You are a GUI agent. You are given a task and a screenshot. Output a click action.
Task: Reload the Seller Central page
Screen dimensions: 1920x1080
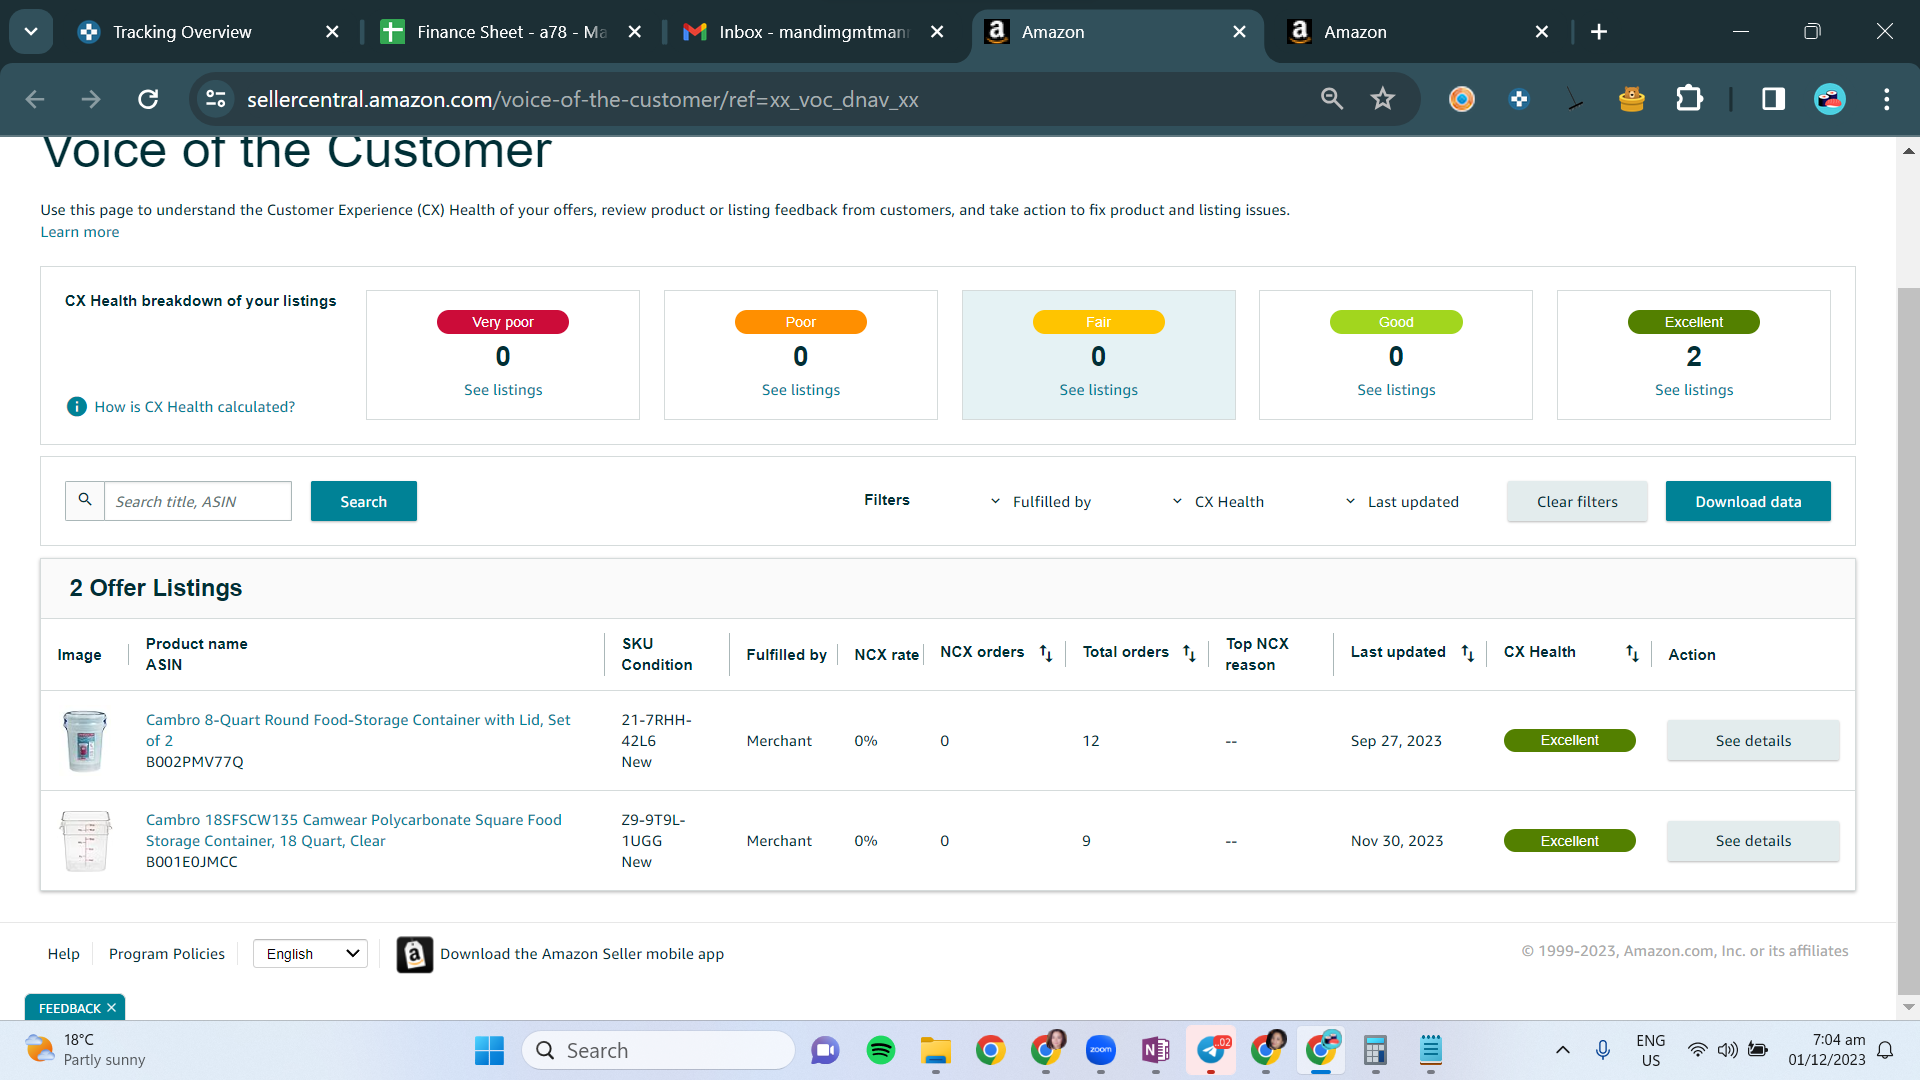(148, 99)
